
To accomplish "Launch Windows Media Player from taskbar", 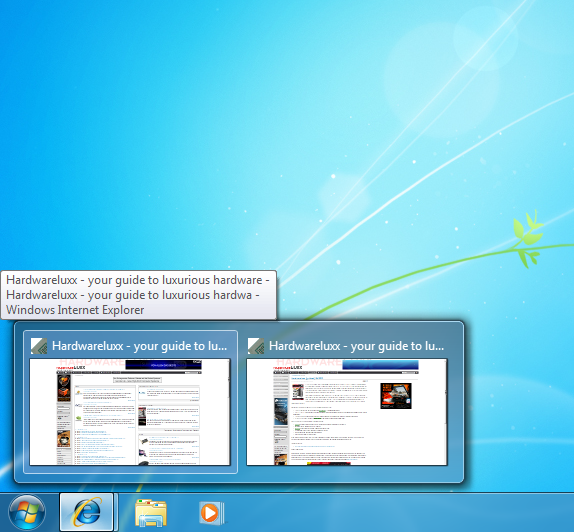I will [212, 513].
